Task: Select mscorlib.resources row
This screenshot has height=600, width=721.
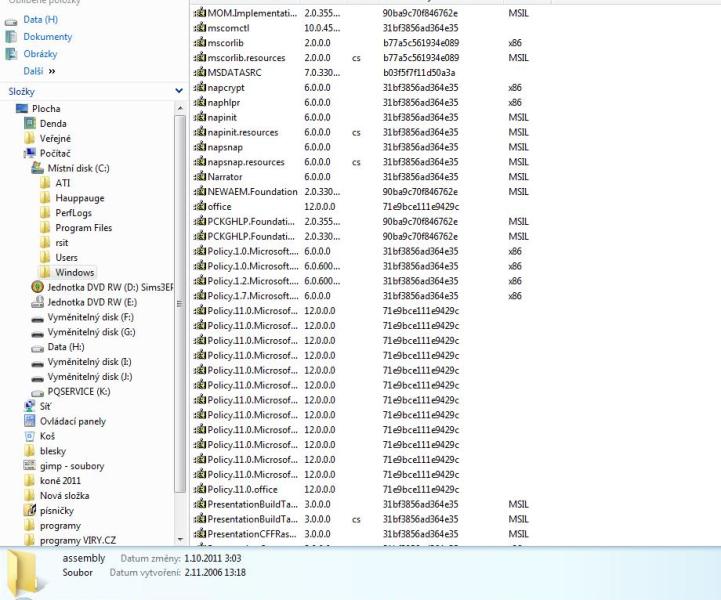Action: [361, 57]
